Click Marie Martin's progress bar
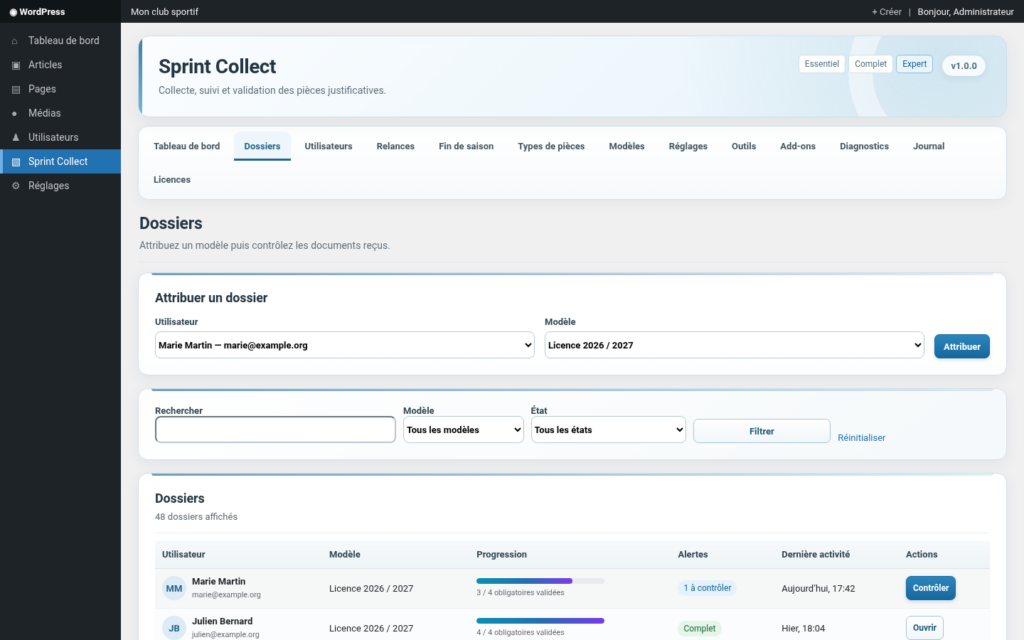 [540, 581]
